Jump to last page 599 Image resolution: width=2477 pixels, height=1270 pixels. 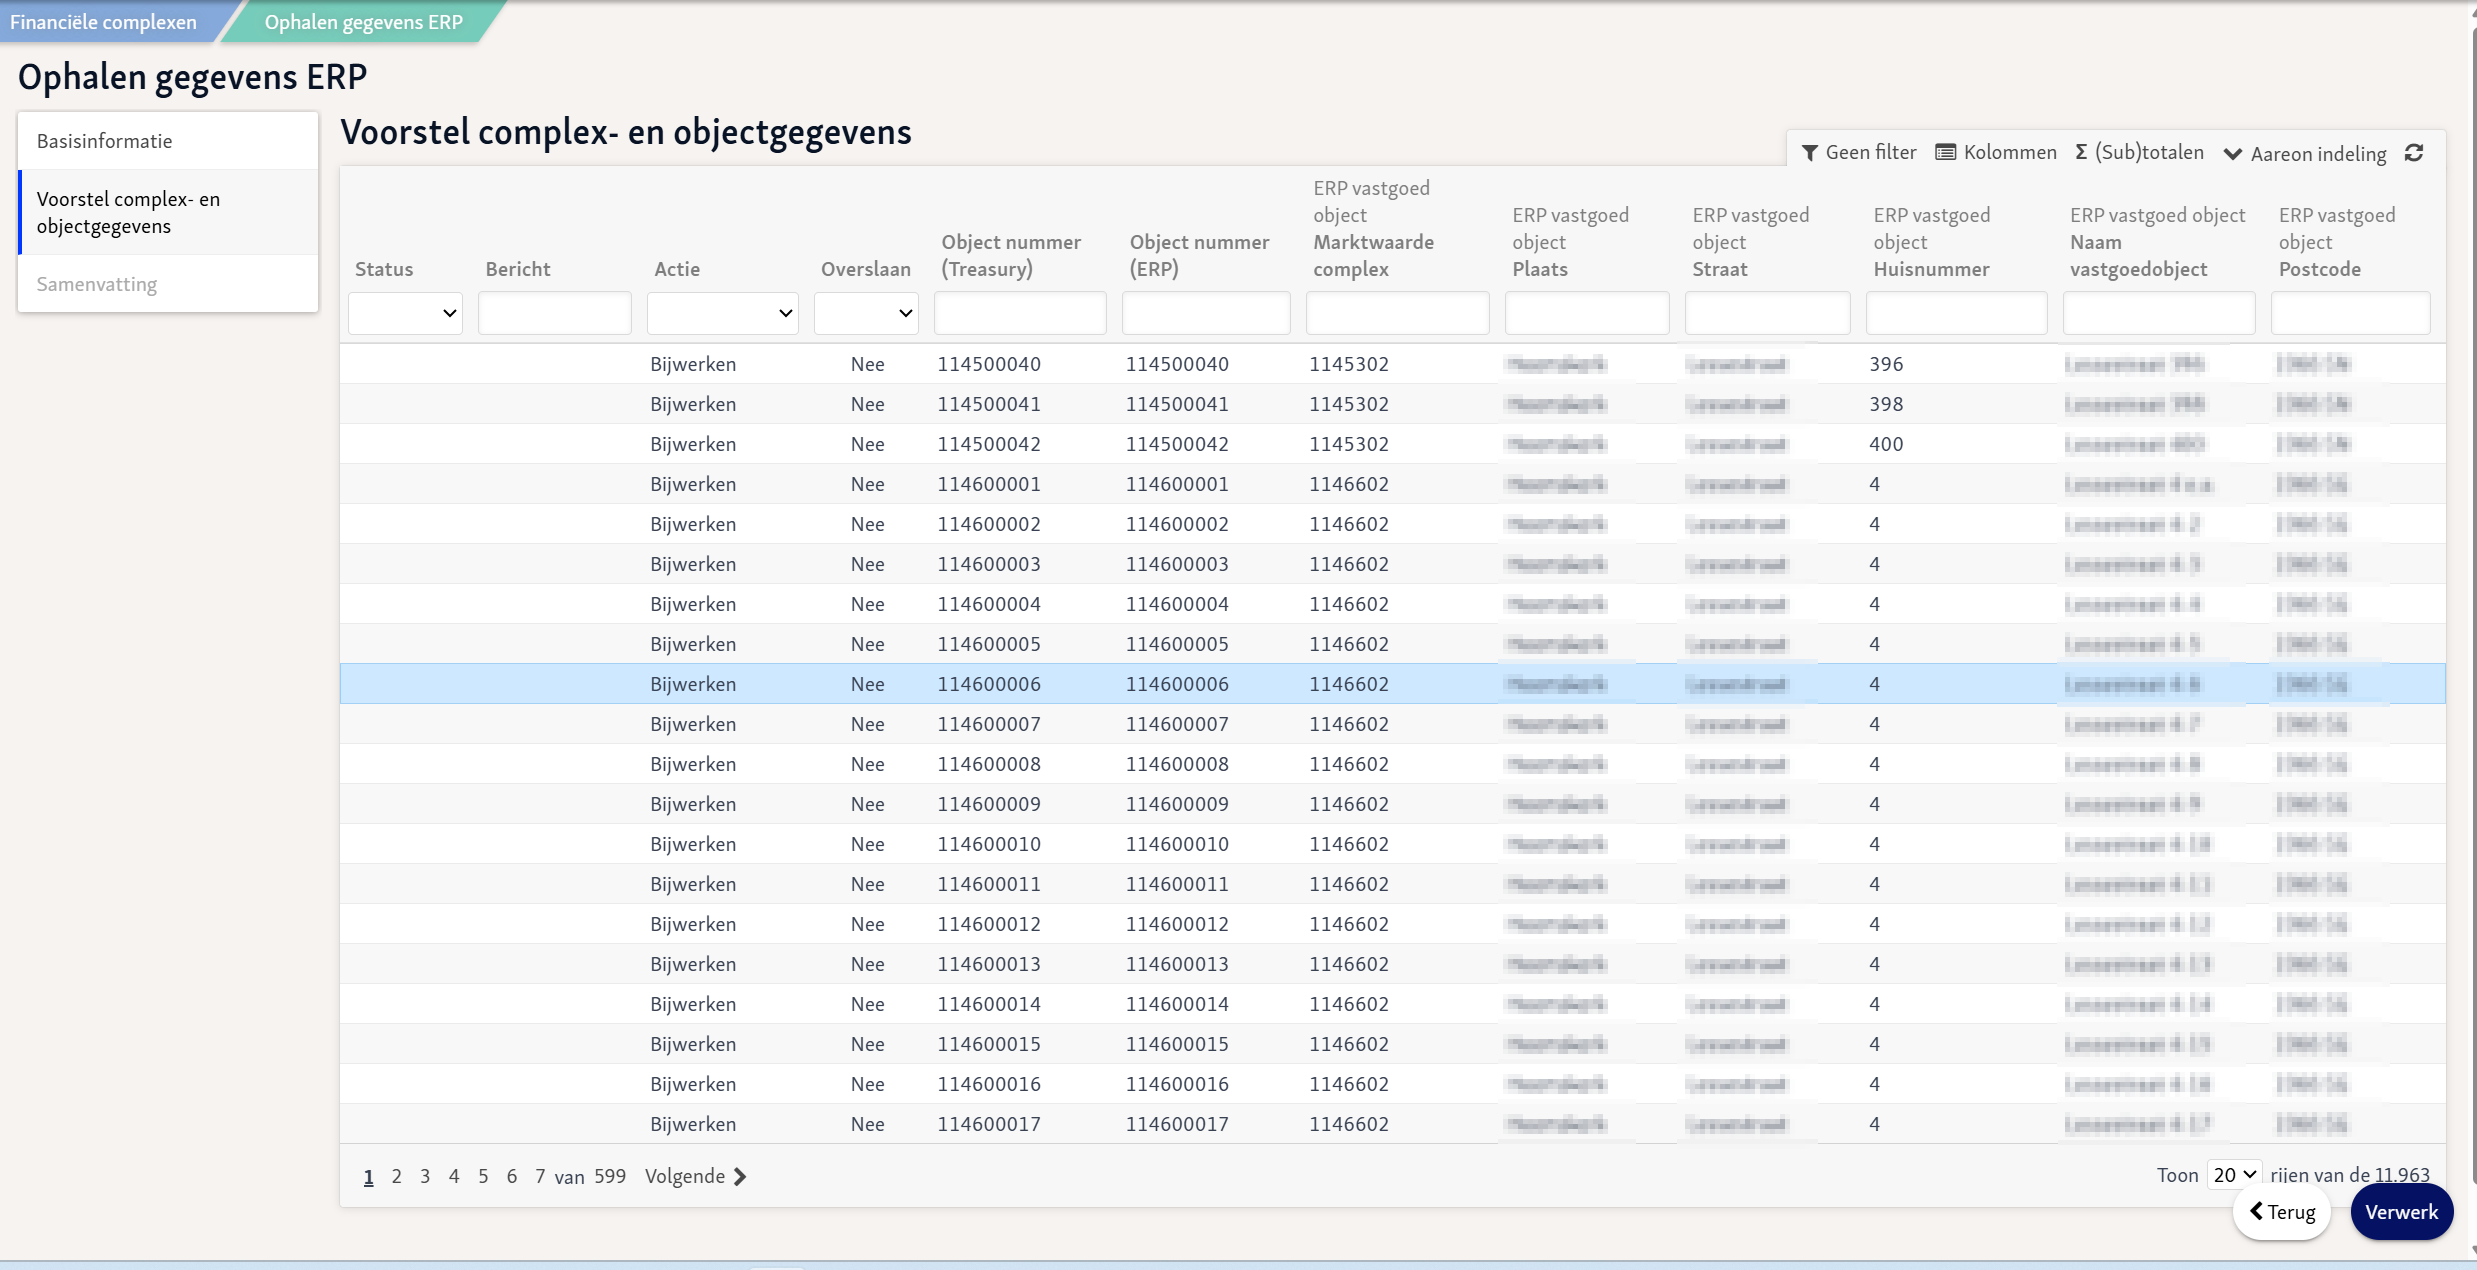[610, 1176]
